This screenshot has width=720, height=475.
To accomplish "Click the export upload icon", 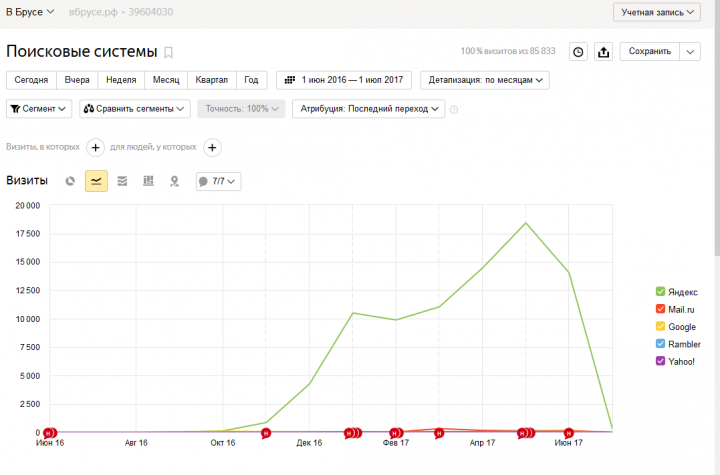I will 604,51.
